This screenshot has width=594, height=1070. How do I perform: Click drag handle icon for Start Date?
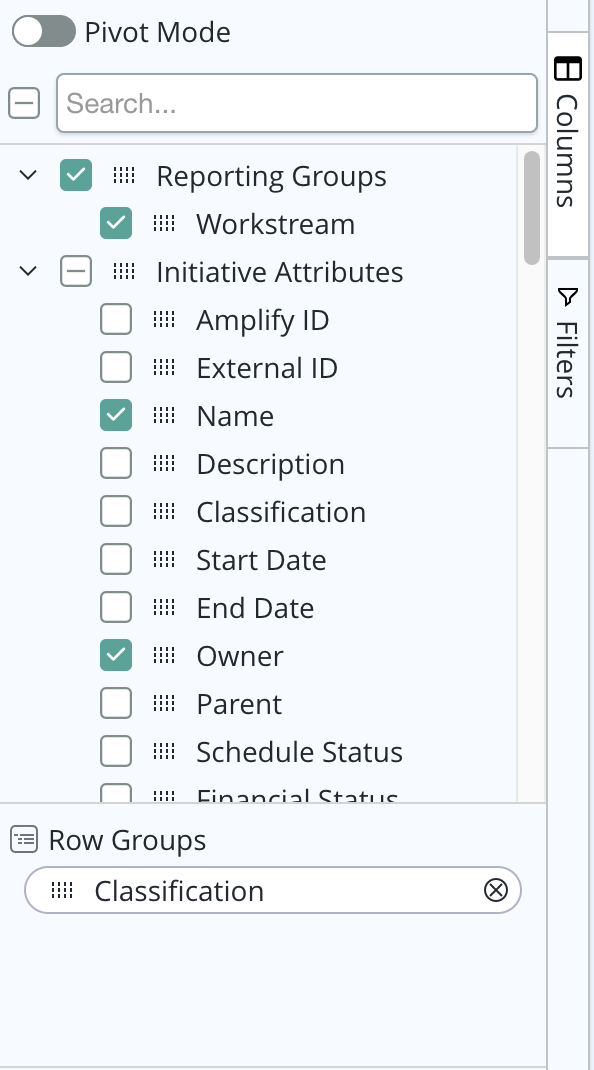click(x=164, y=560)
